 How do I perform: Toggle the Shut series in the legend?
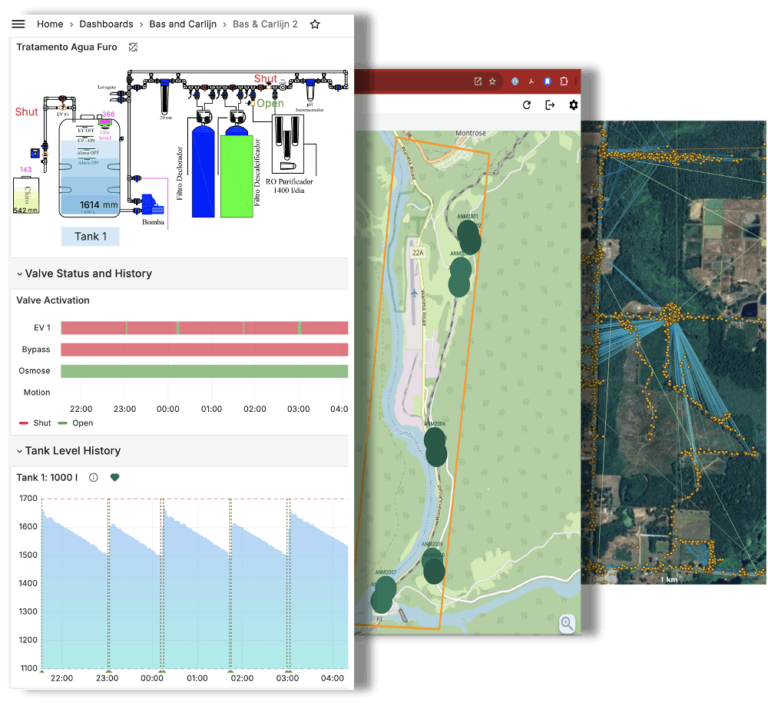[35, 423]
